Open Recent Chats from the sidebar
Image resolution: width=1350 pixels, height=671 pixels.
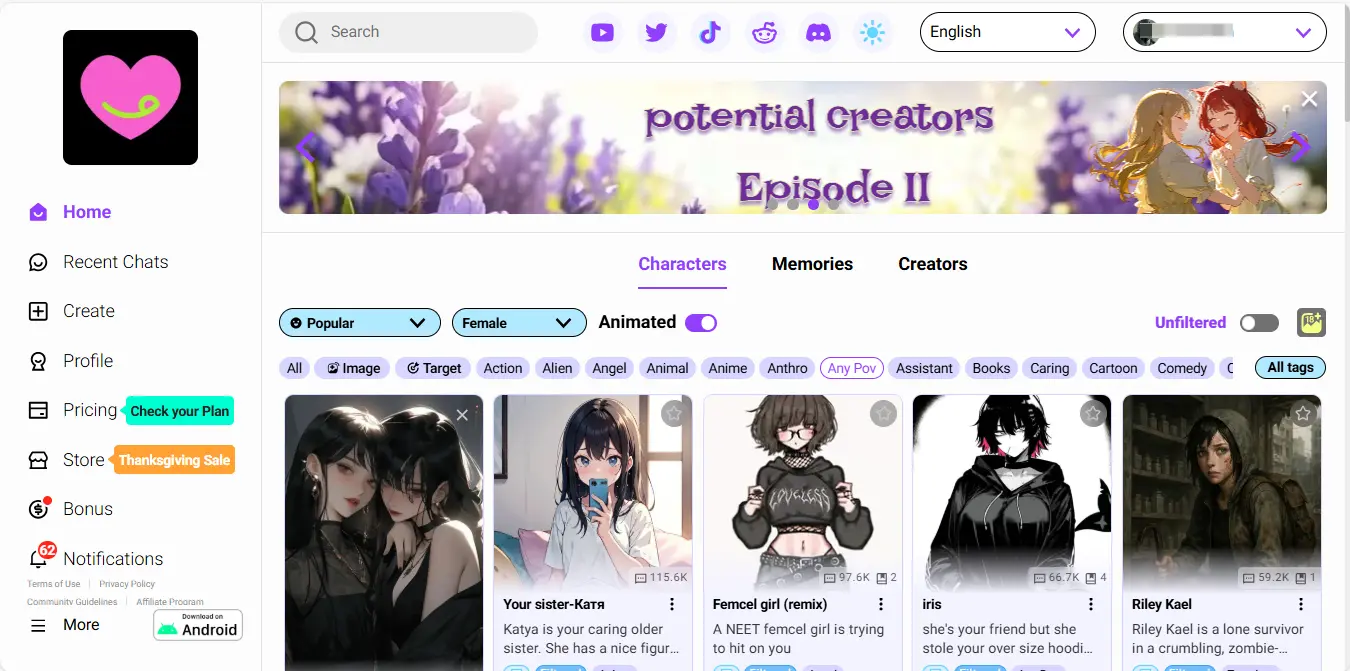tap(115, 261)
